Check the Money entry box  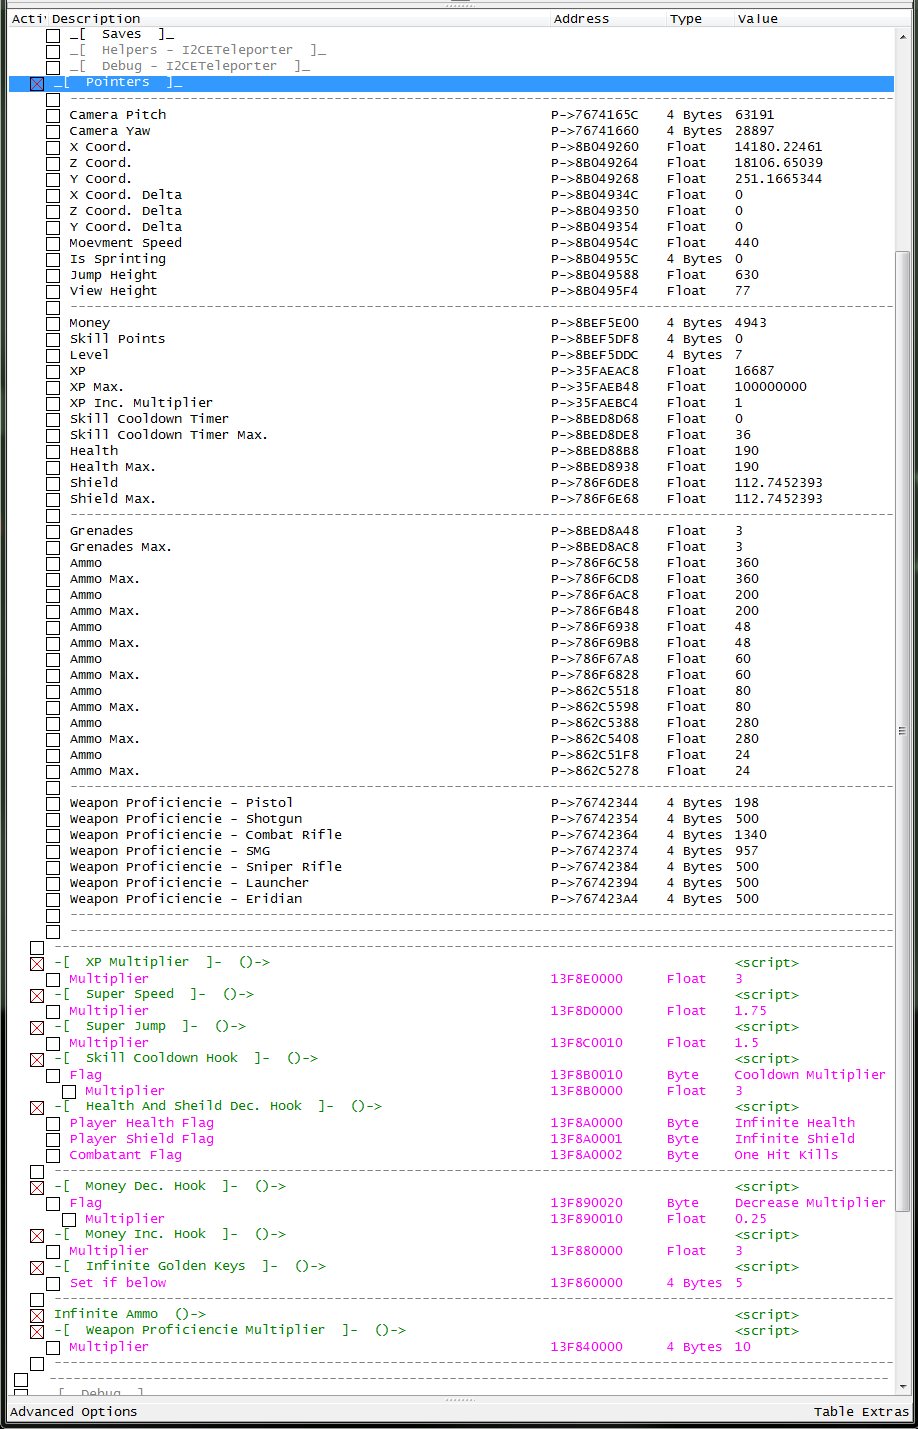(53, 324)
